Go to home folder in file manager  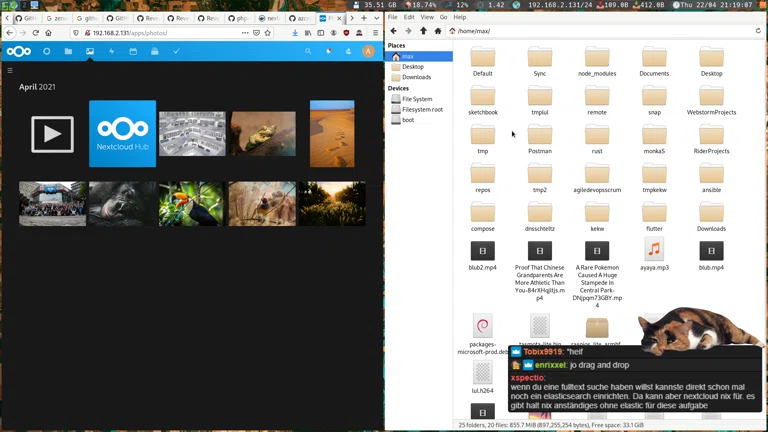[x=438, y=31]
